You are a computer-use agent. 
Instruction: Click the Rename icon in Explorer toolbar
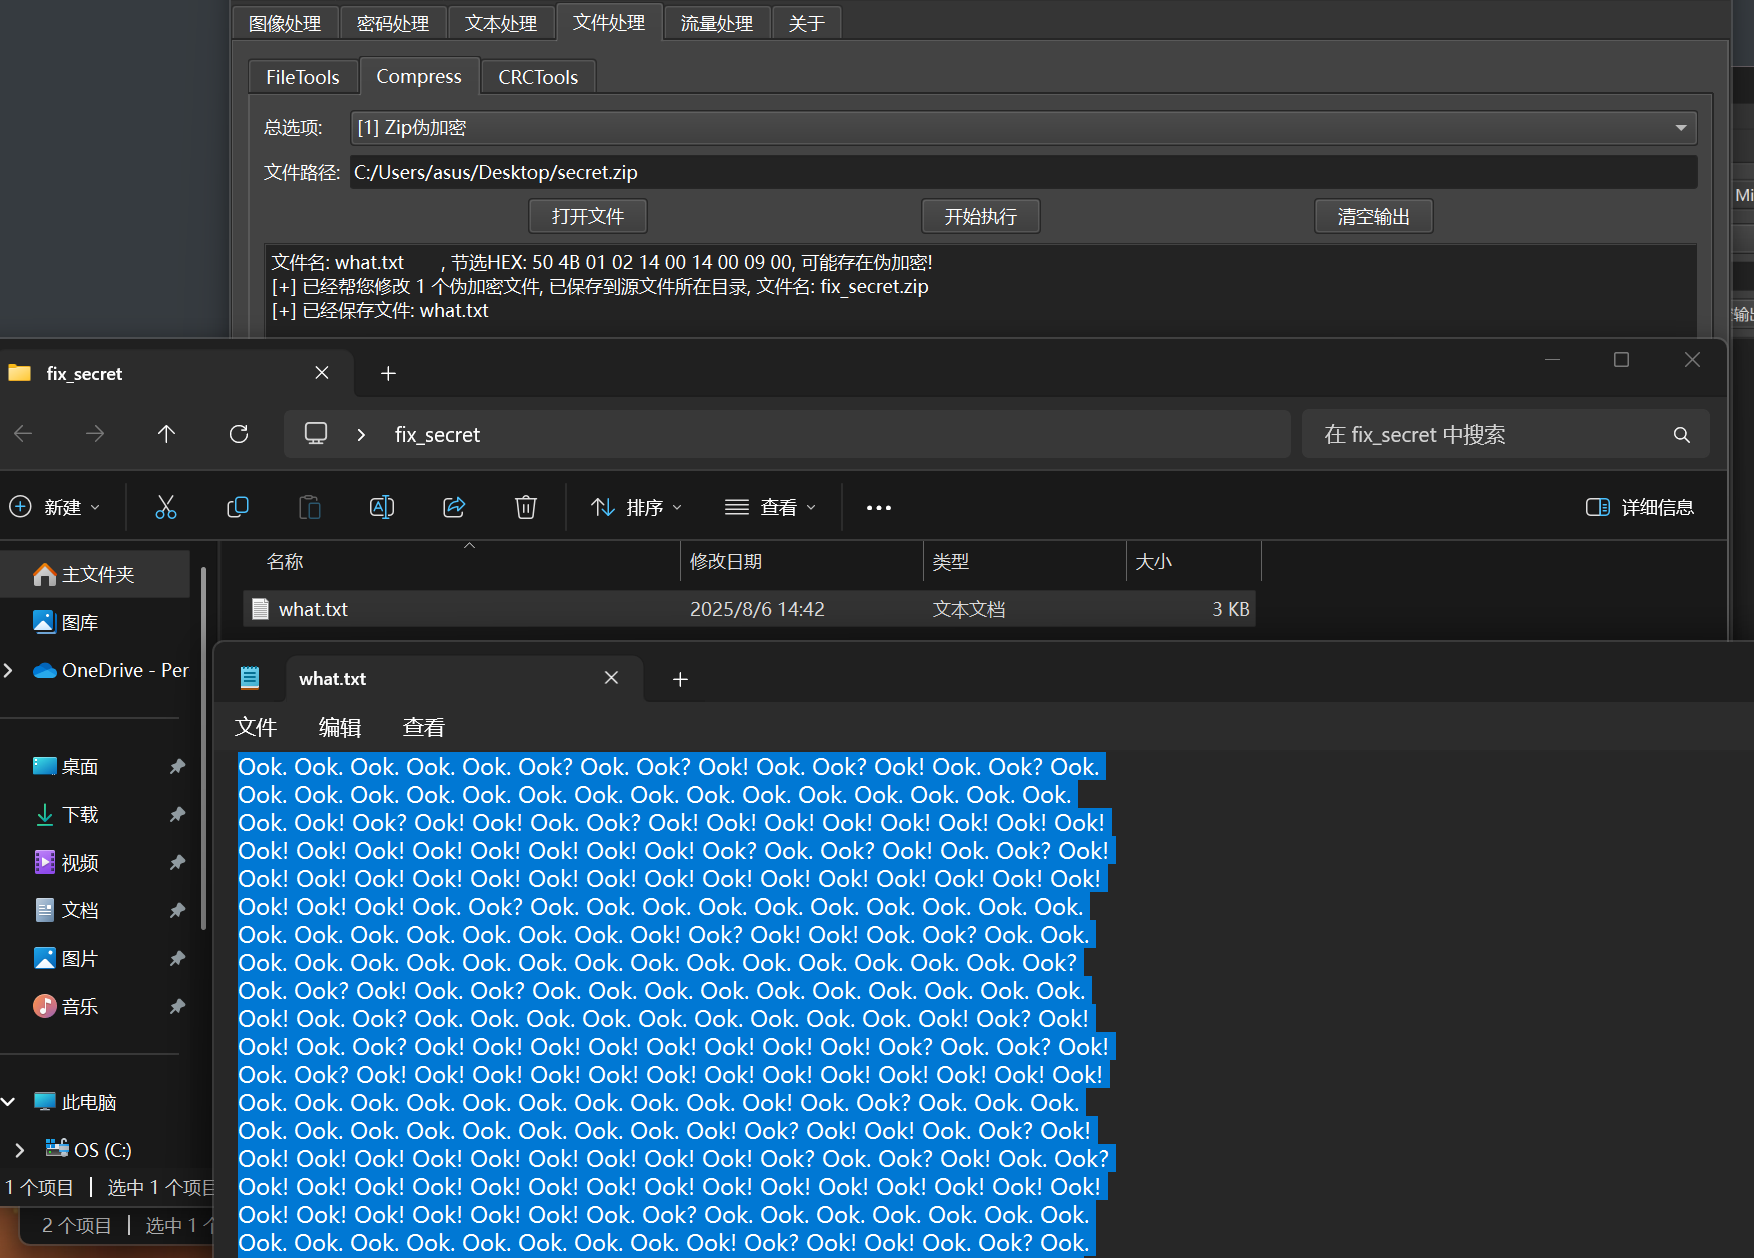[x=382, y=507]
